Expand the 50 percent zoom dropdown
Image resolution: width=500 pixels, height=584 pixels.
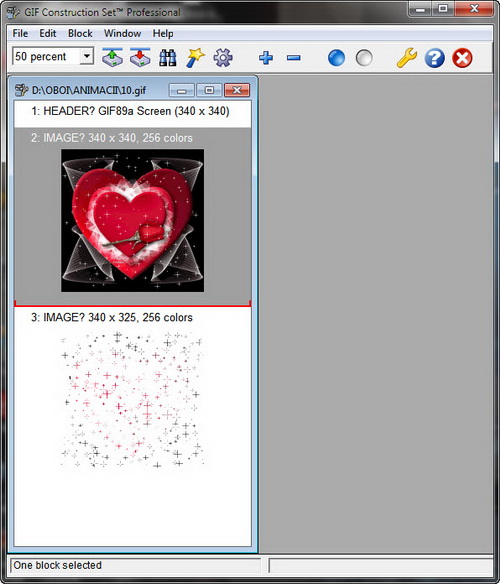coord(87,56)
